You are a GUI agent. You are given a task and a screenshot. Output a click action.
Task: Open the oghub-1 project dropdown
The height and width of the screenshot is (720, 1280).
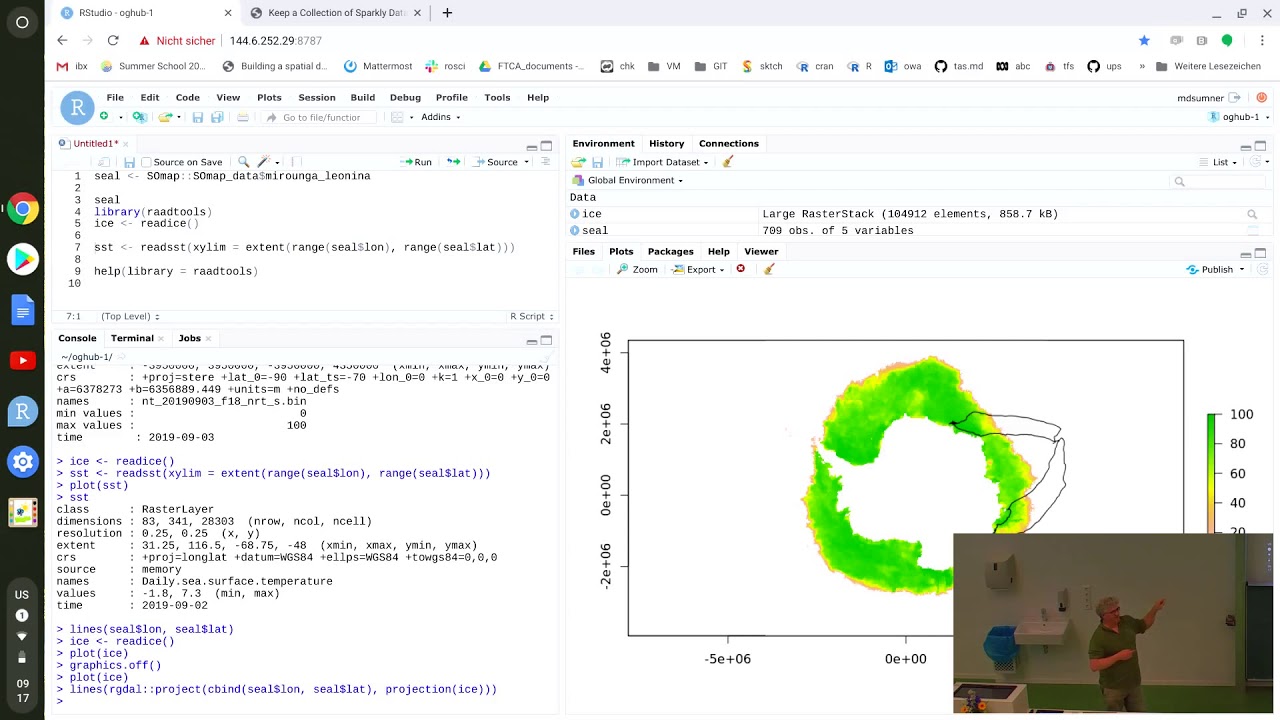1239,117
